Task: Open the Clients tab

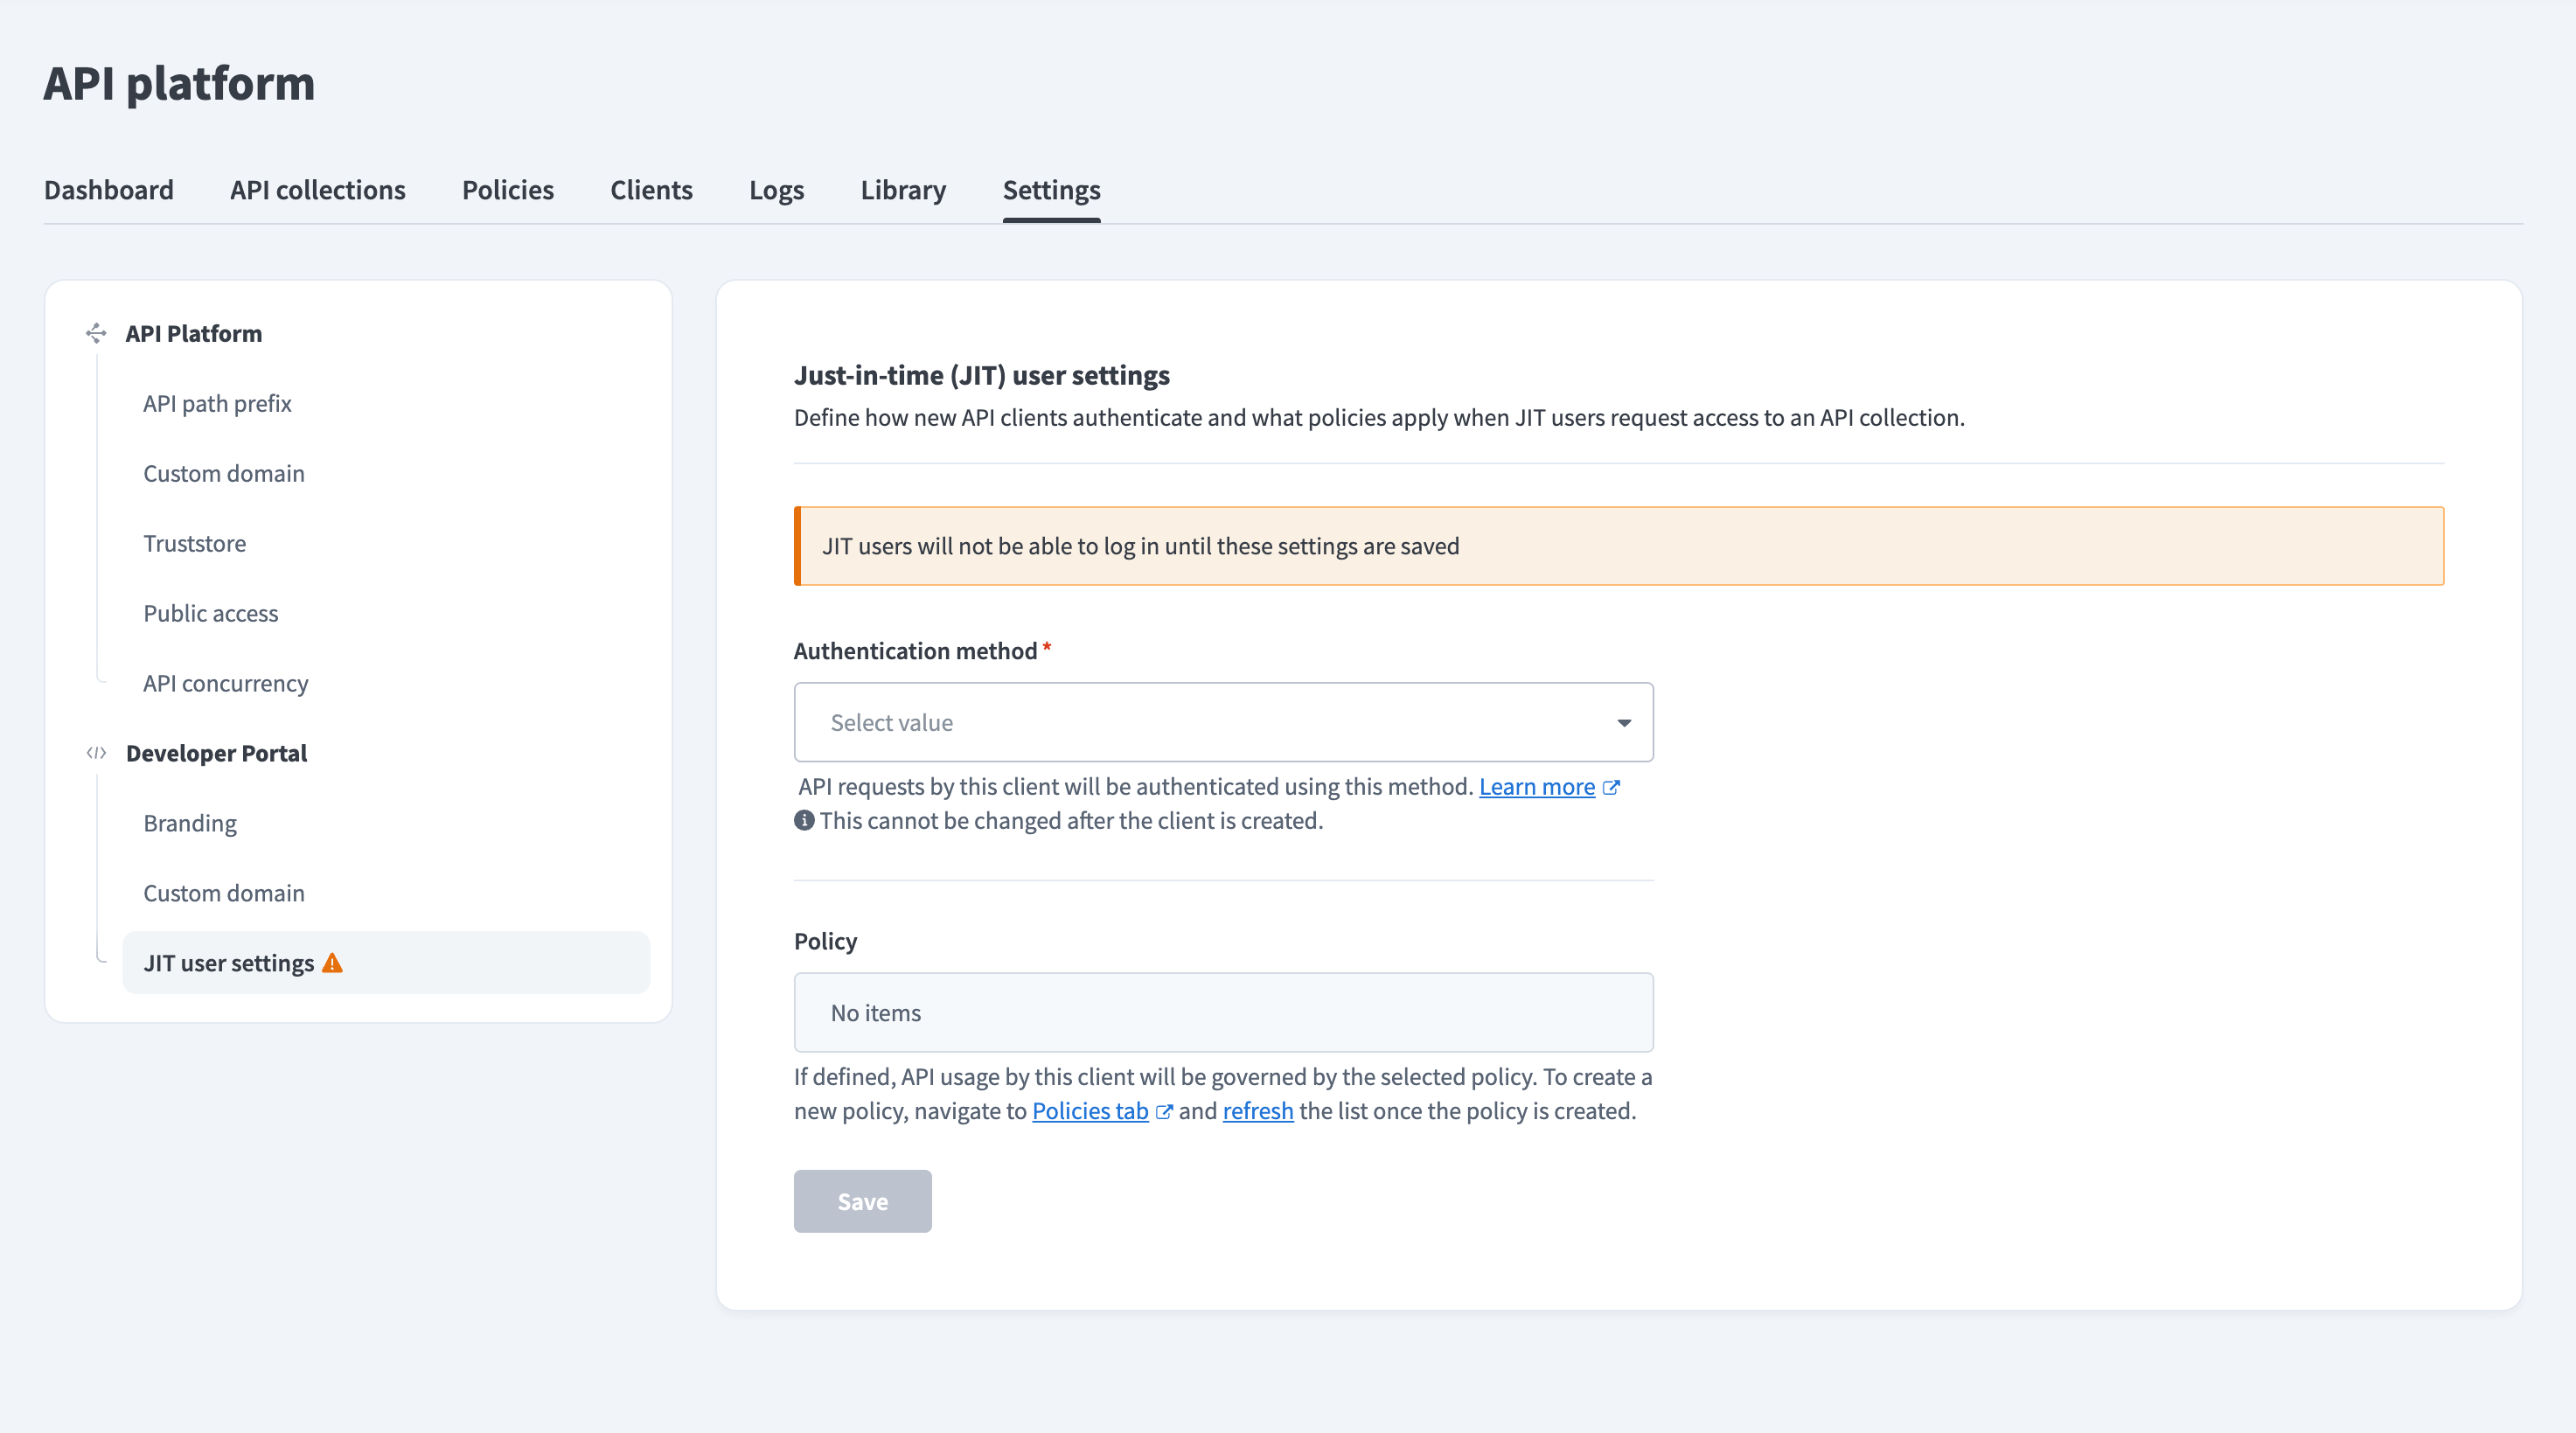Action: (651, 190)
